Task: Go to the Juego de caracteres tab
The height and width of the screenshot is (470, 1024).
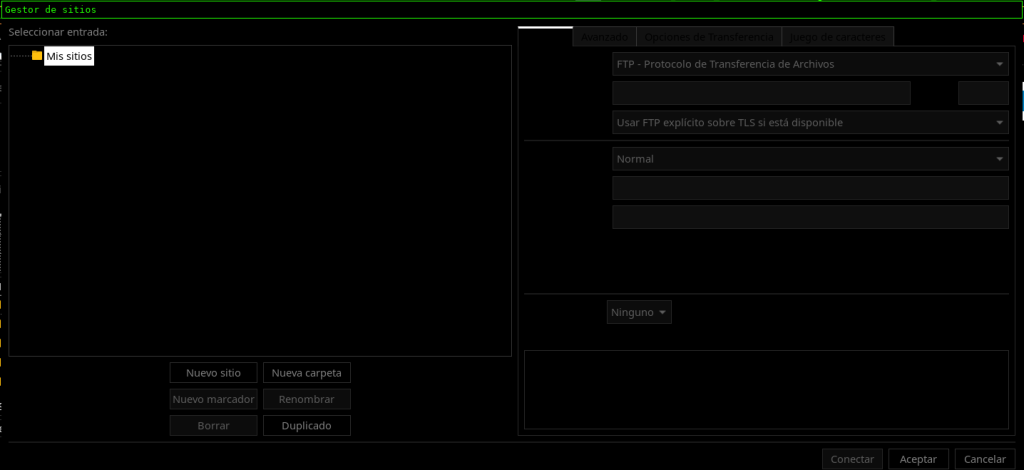Action: pos(837,37)
